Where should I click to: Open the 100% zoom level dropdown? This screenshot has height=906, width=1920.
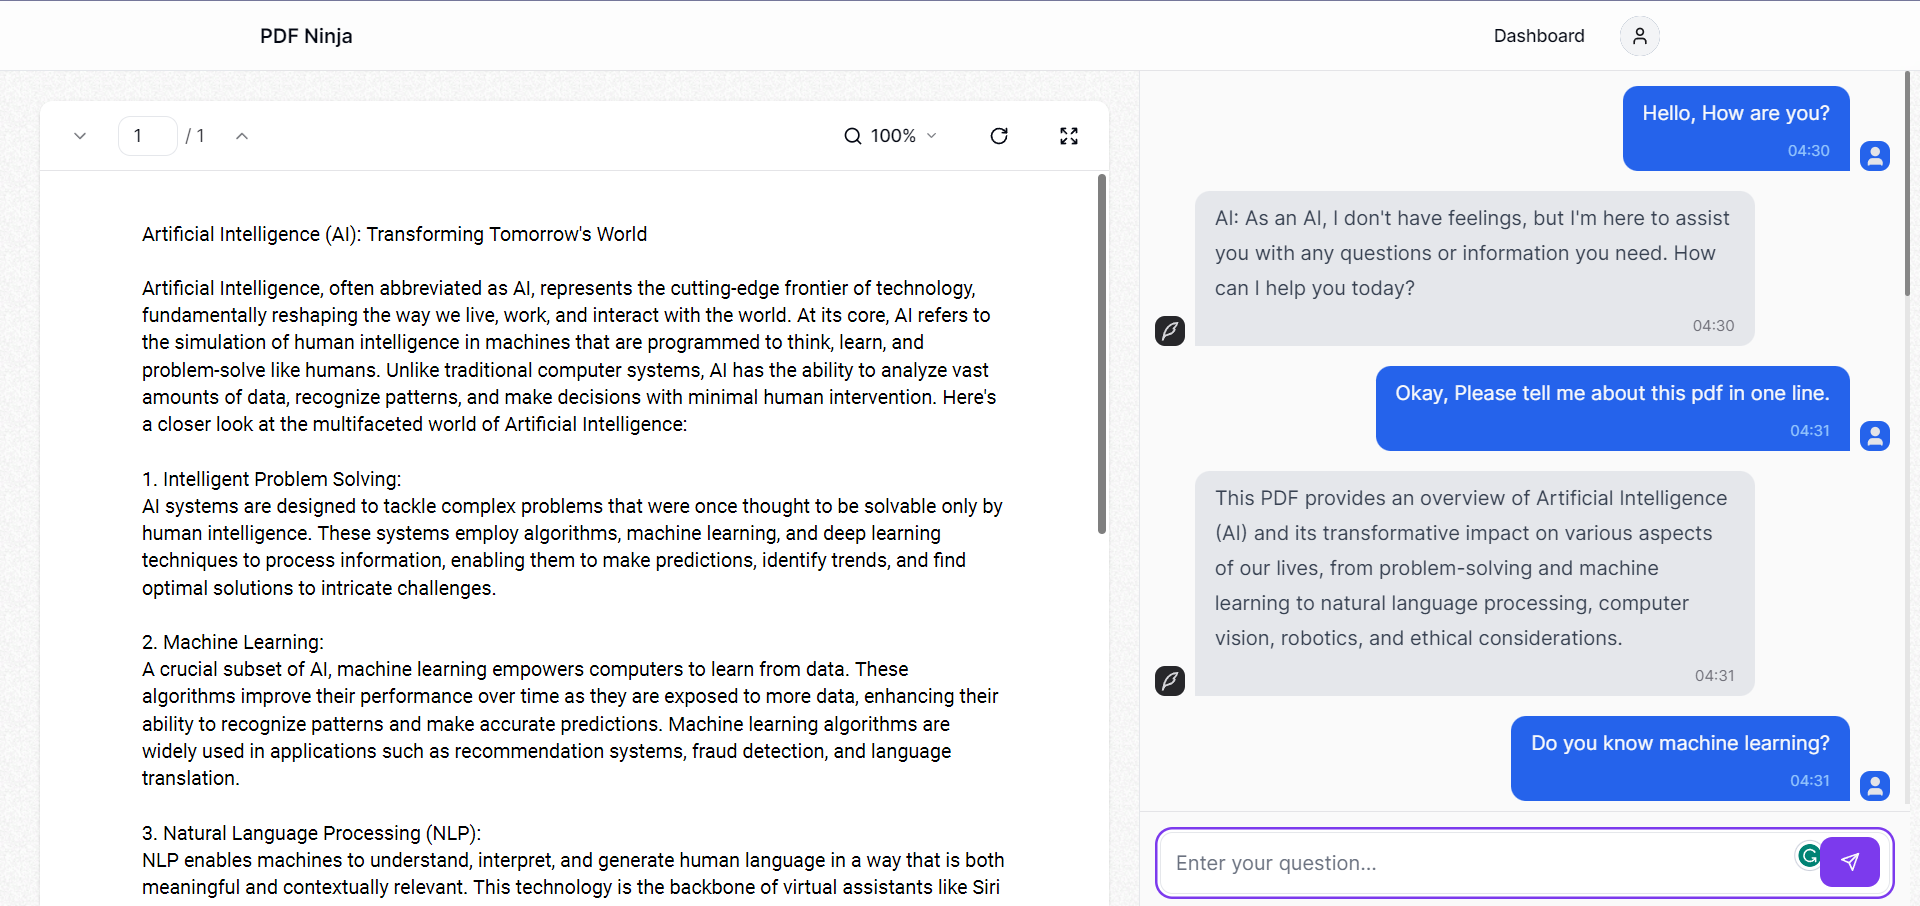[x=899, y=135]
